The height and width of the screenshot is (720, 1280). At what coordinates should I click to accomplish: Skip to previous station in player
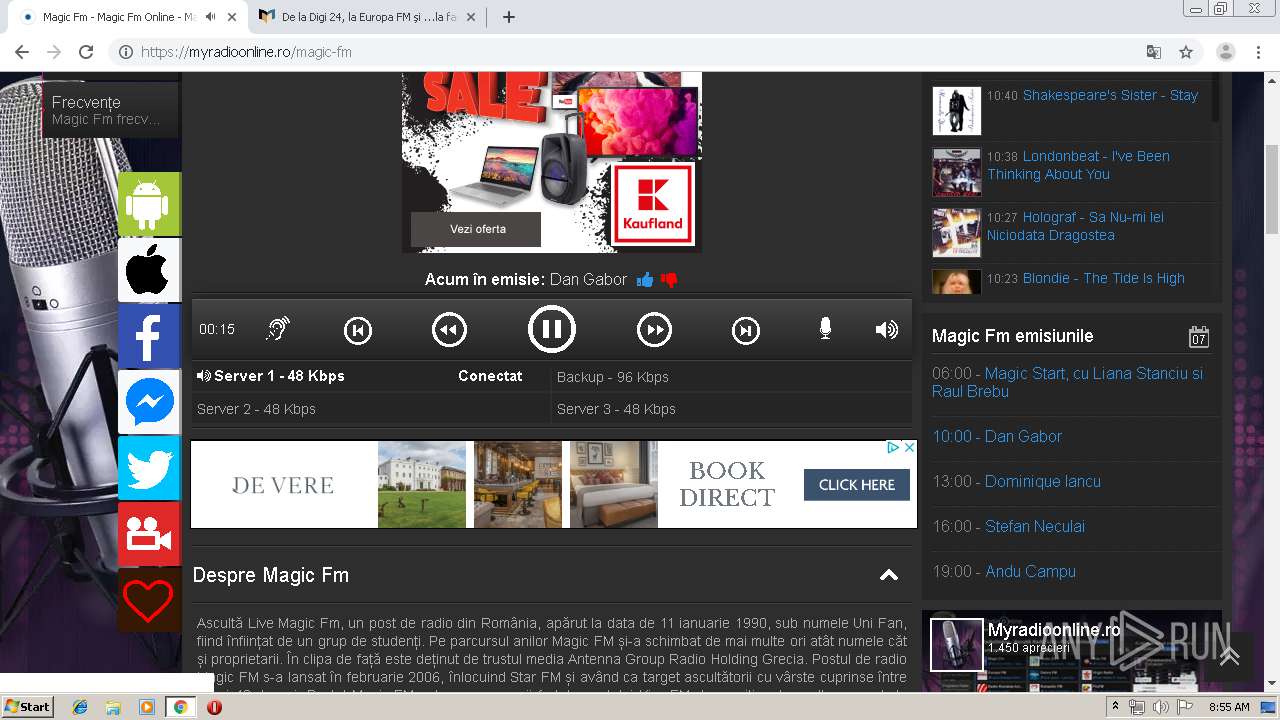tap(358, 330)
